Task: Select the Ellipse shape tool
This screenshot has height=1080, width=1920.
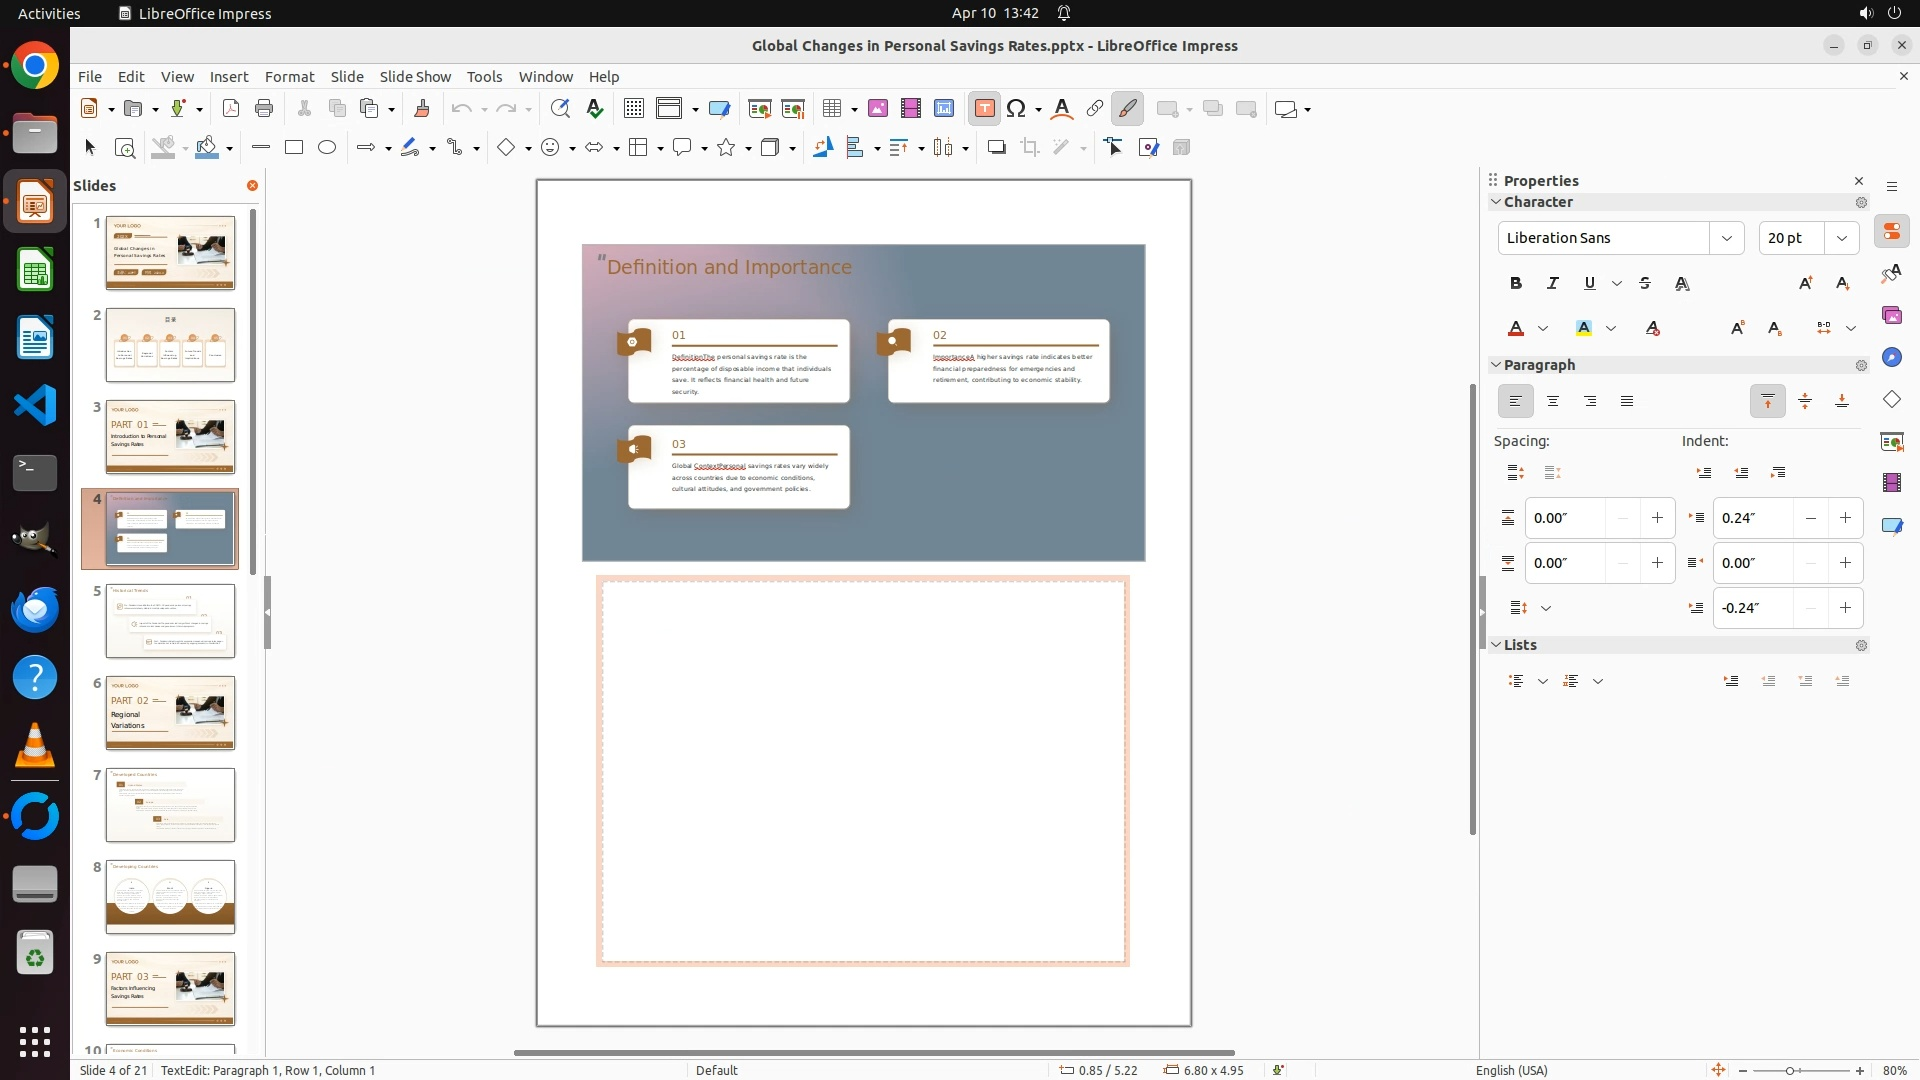Action: pos(327,148)
